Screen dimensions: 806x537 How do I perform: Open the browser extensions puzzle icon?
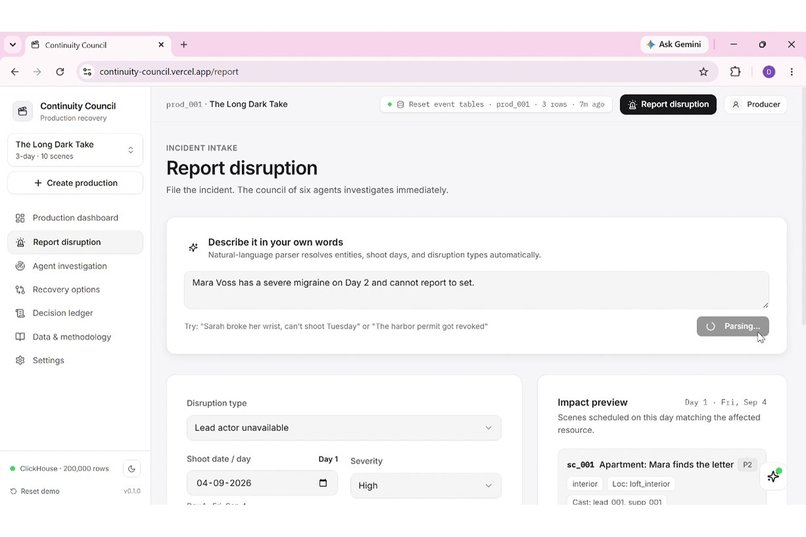735,72
